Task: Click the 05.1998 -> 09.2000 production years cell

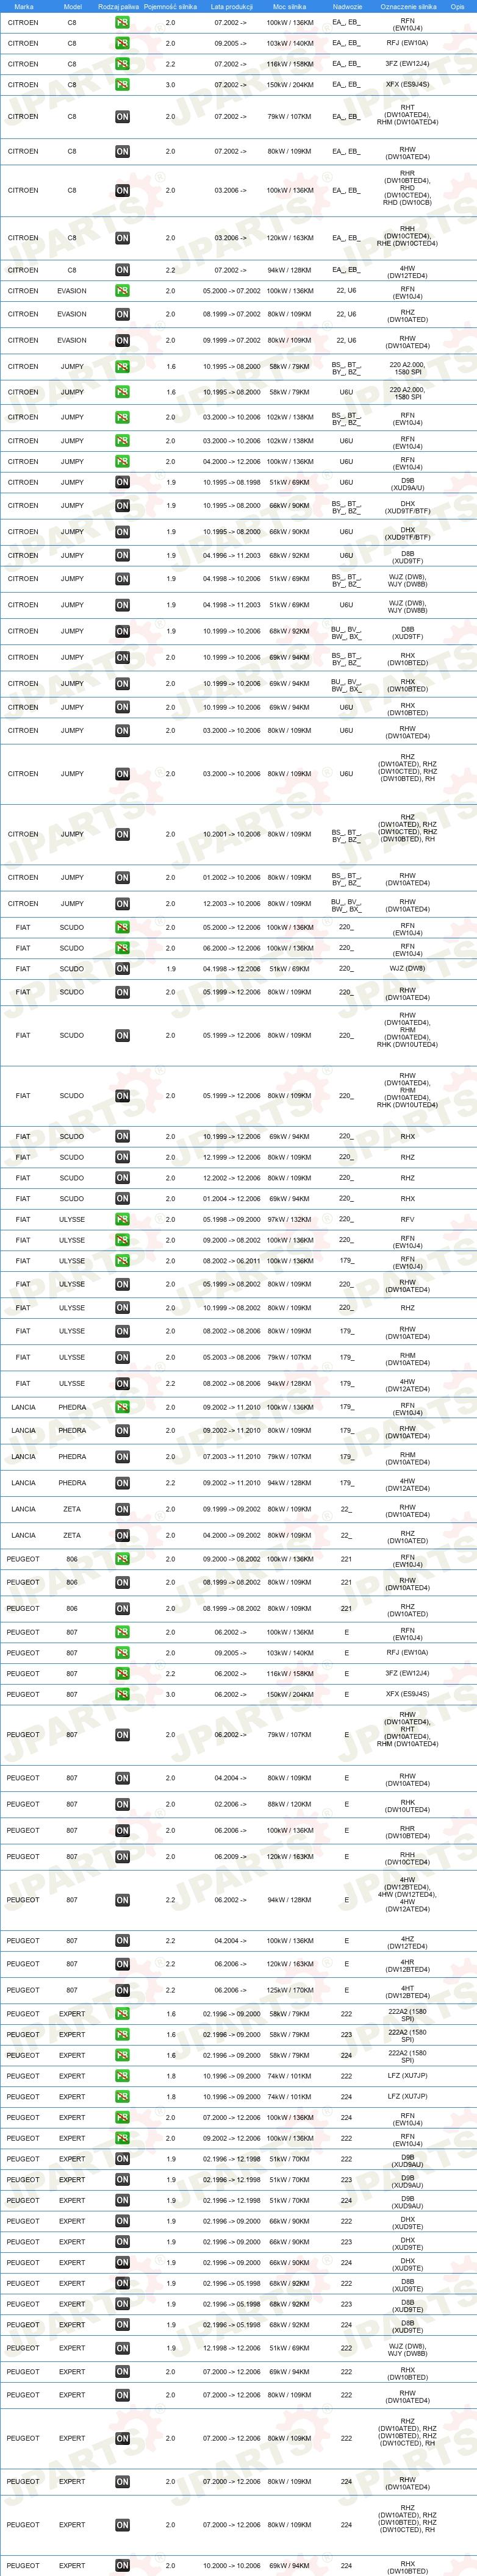Action: [232, 1219]
